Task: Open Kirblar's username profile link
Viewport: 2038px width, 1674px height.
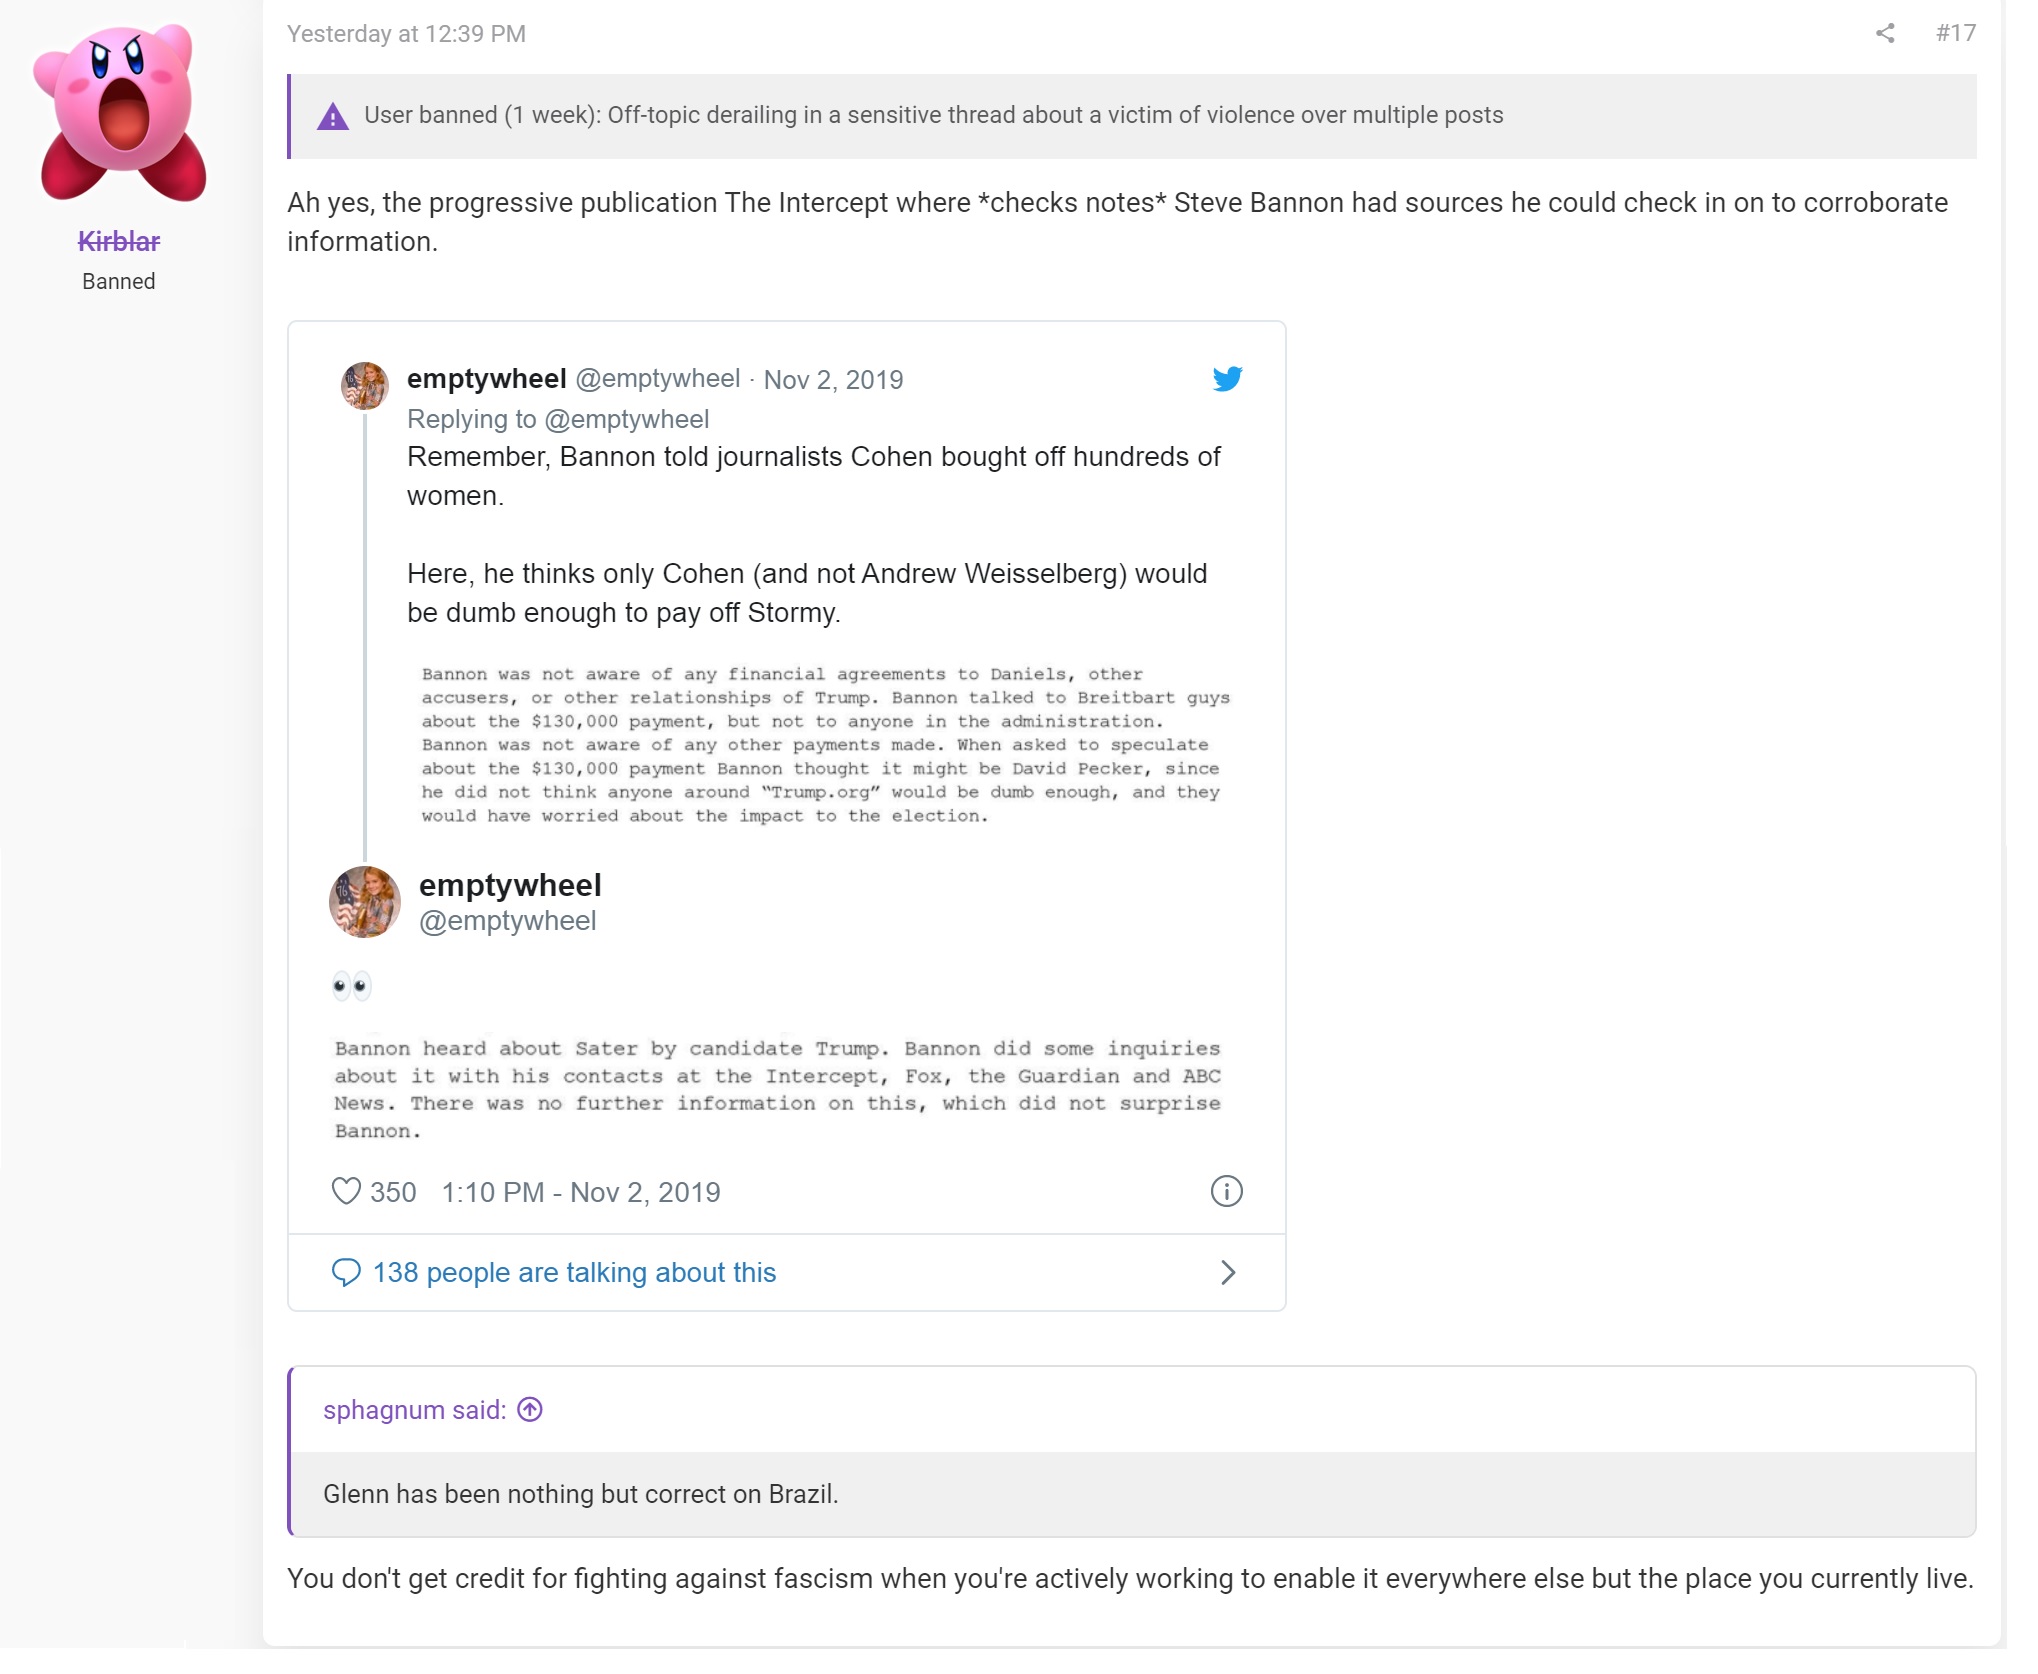Action: pos(119,241)
